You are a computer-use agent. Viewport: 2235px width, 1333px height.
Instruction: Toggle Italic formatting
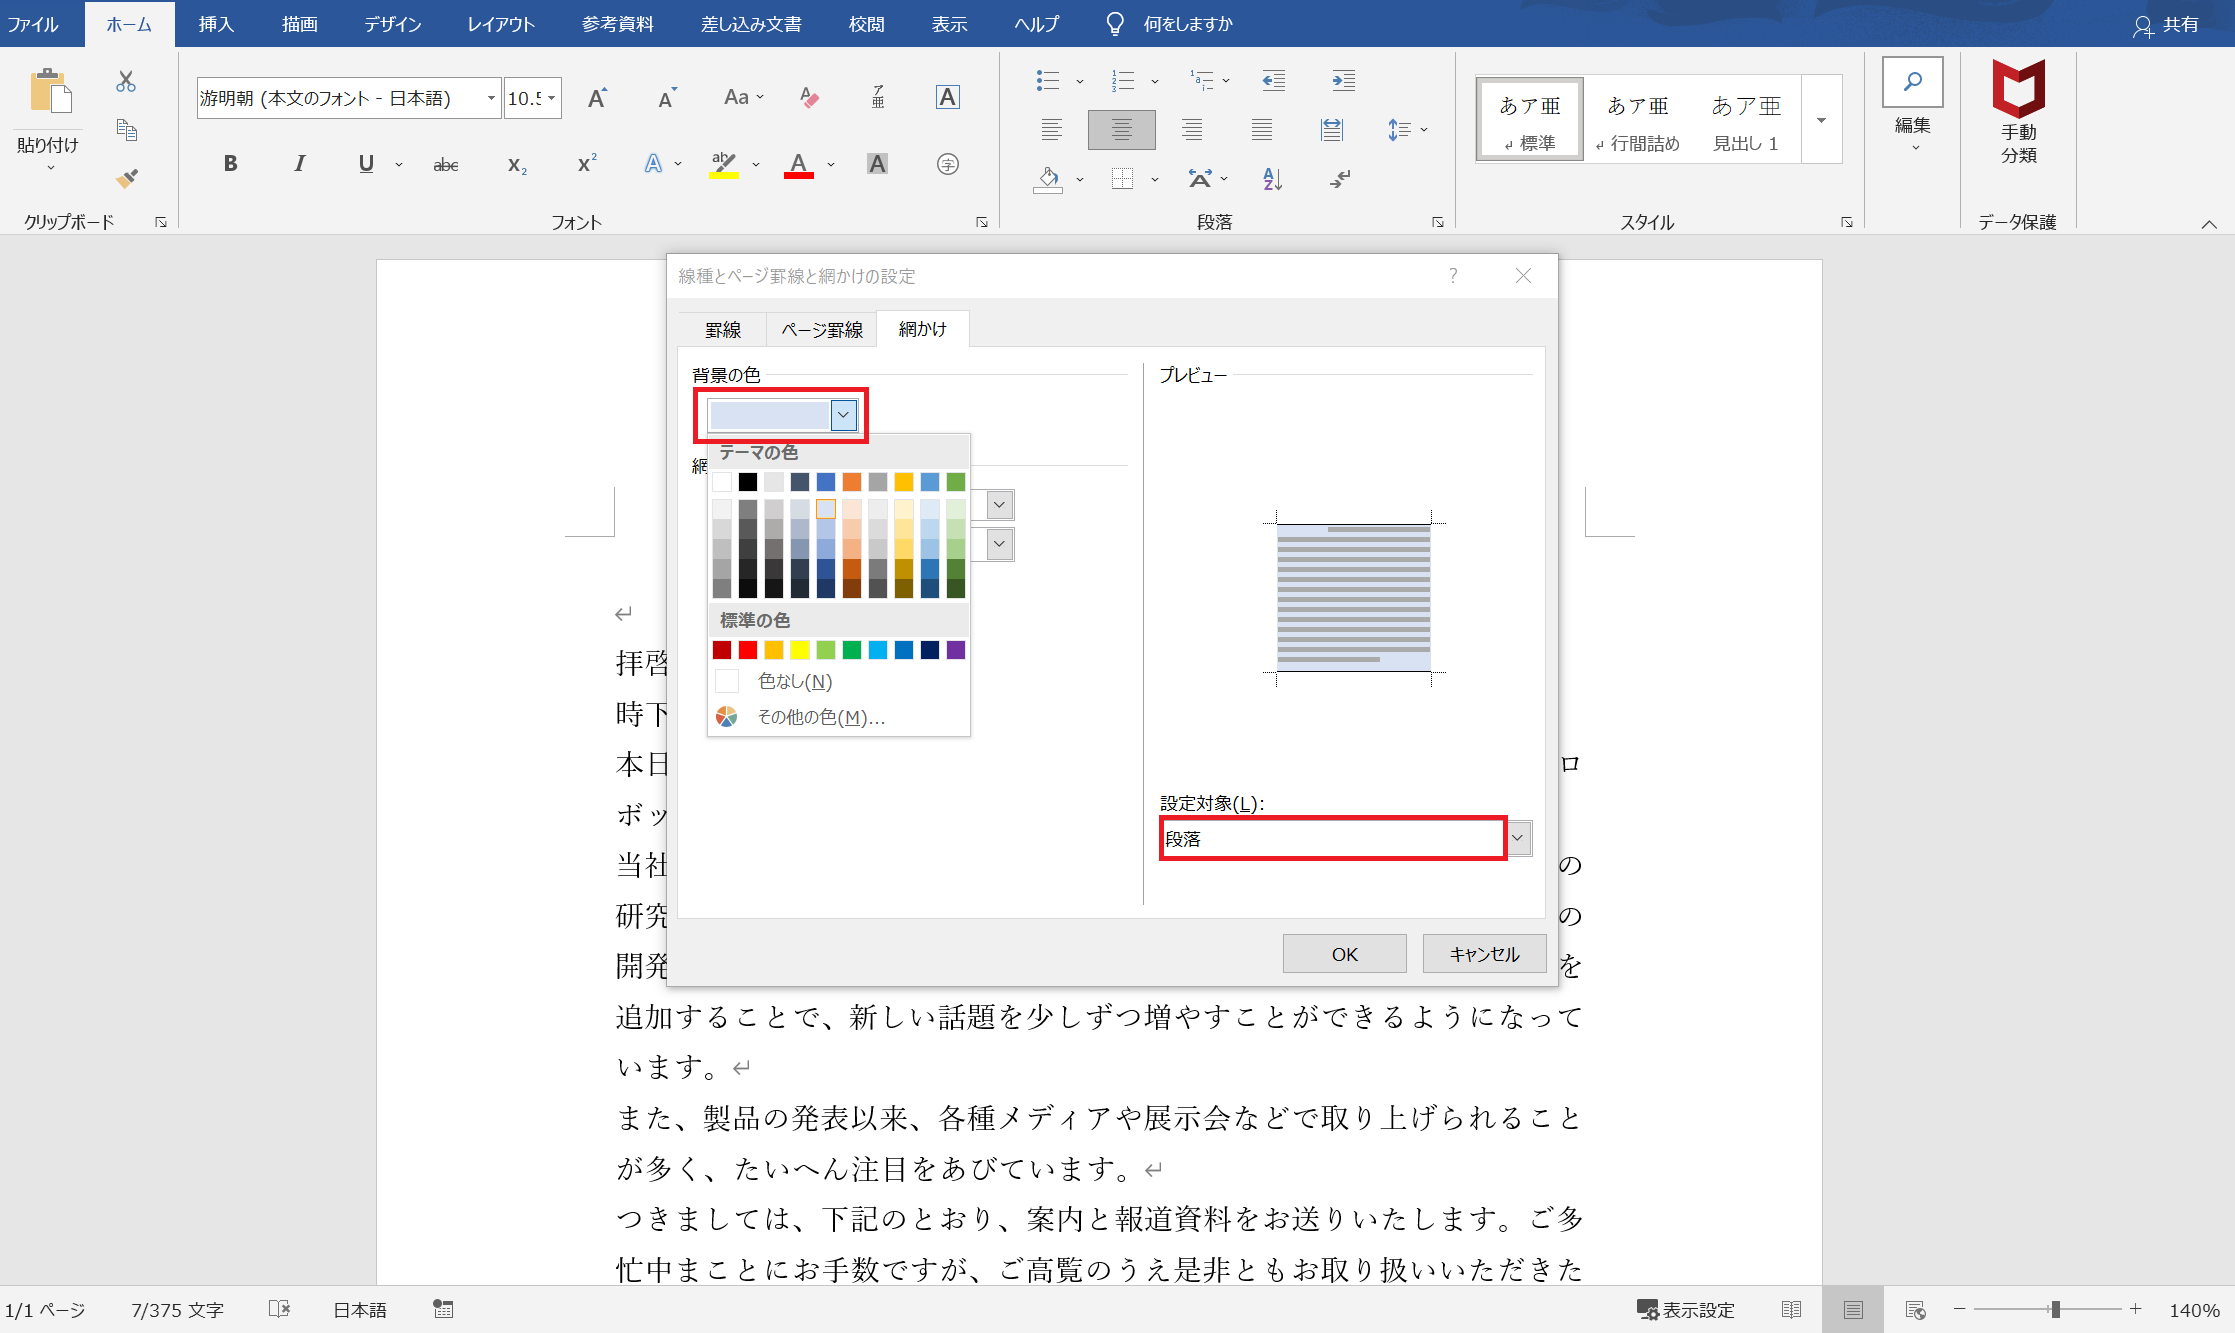coord(299,164)
